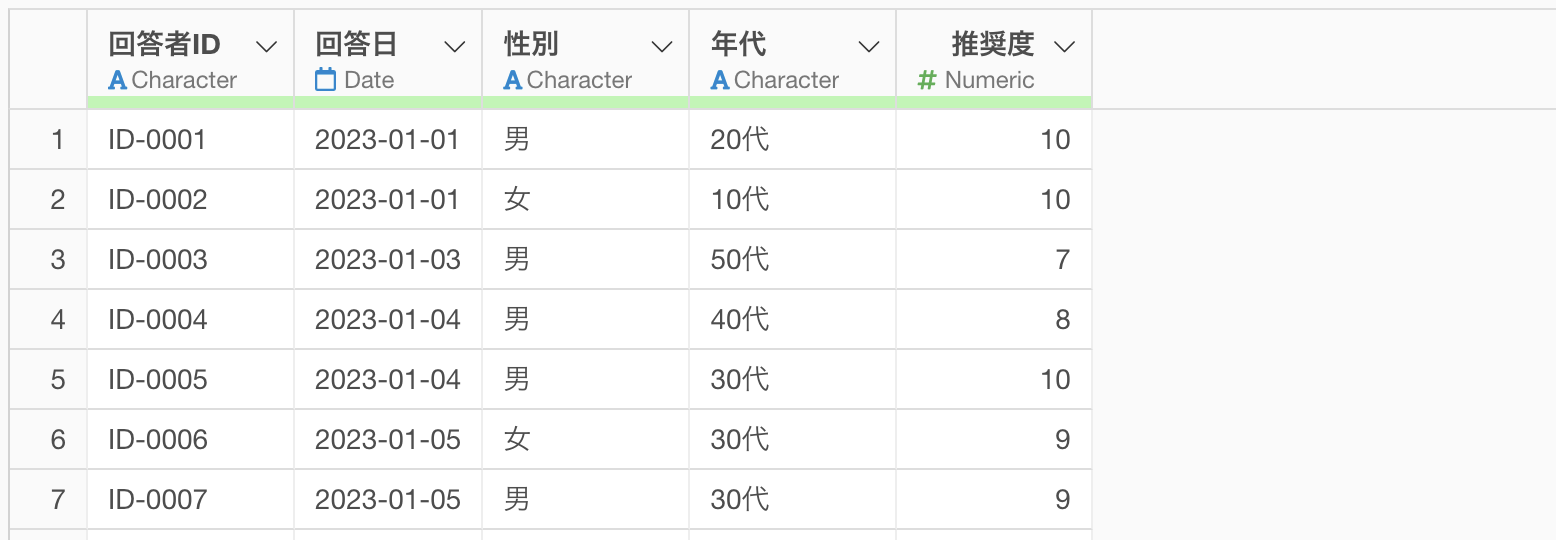Click the 2023-01-05 date in row 6
The width and height of the screenshot is (1556, 540).
coord(388,440)
